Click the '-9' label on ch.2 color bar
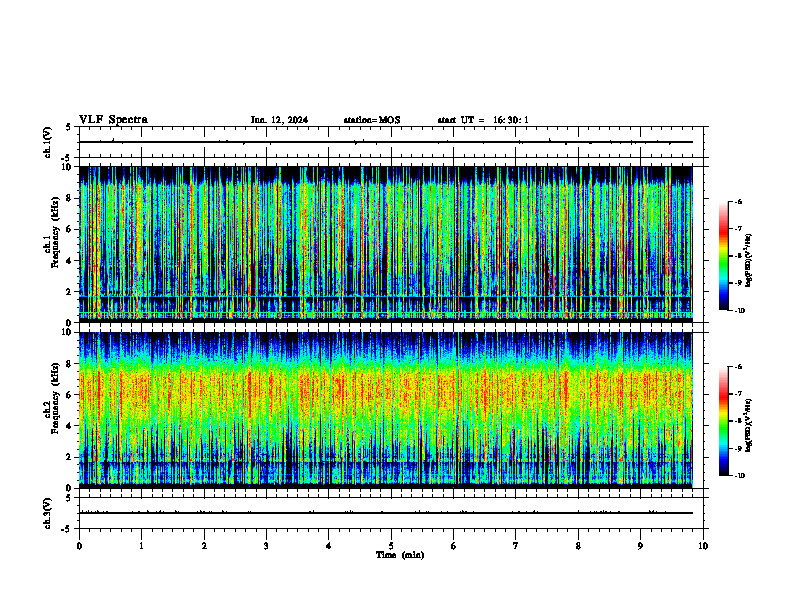The height and width of the screenshot is (612, 792). click(x=738, y=448)
